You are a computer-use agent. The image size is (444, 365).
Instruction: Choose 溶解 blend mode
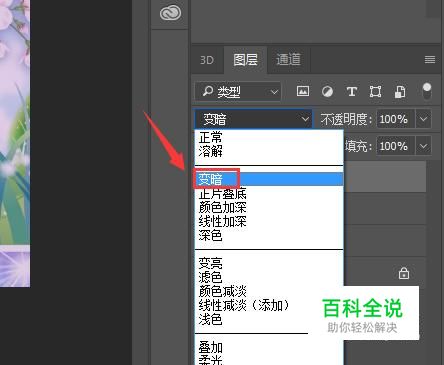coord(269,151)
